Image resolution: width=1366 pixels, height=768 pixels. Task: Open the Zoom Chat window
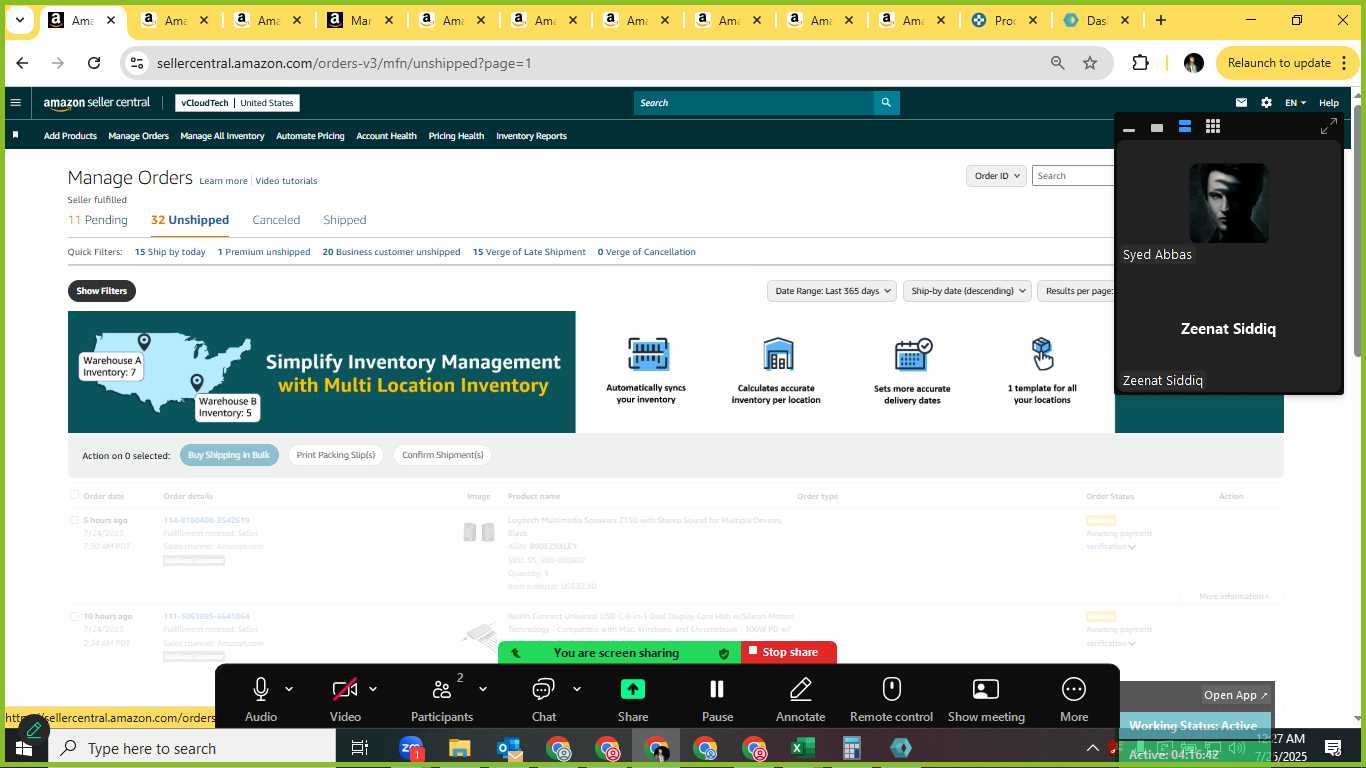pyautogui.click(x=543, y=689)
